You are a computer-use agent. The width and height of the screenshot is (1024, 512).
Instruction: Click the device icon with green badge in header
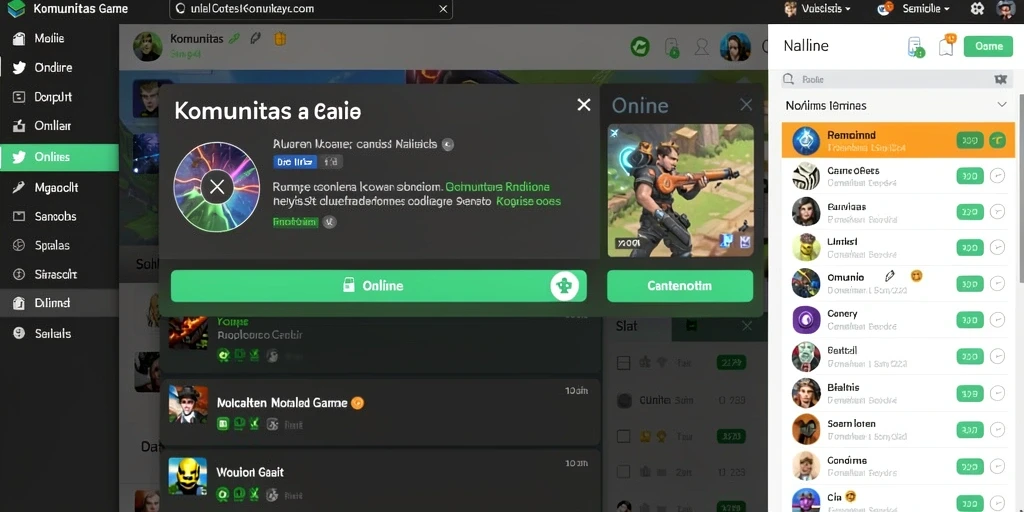point(671,47)
